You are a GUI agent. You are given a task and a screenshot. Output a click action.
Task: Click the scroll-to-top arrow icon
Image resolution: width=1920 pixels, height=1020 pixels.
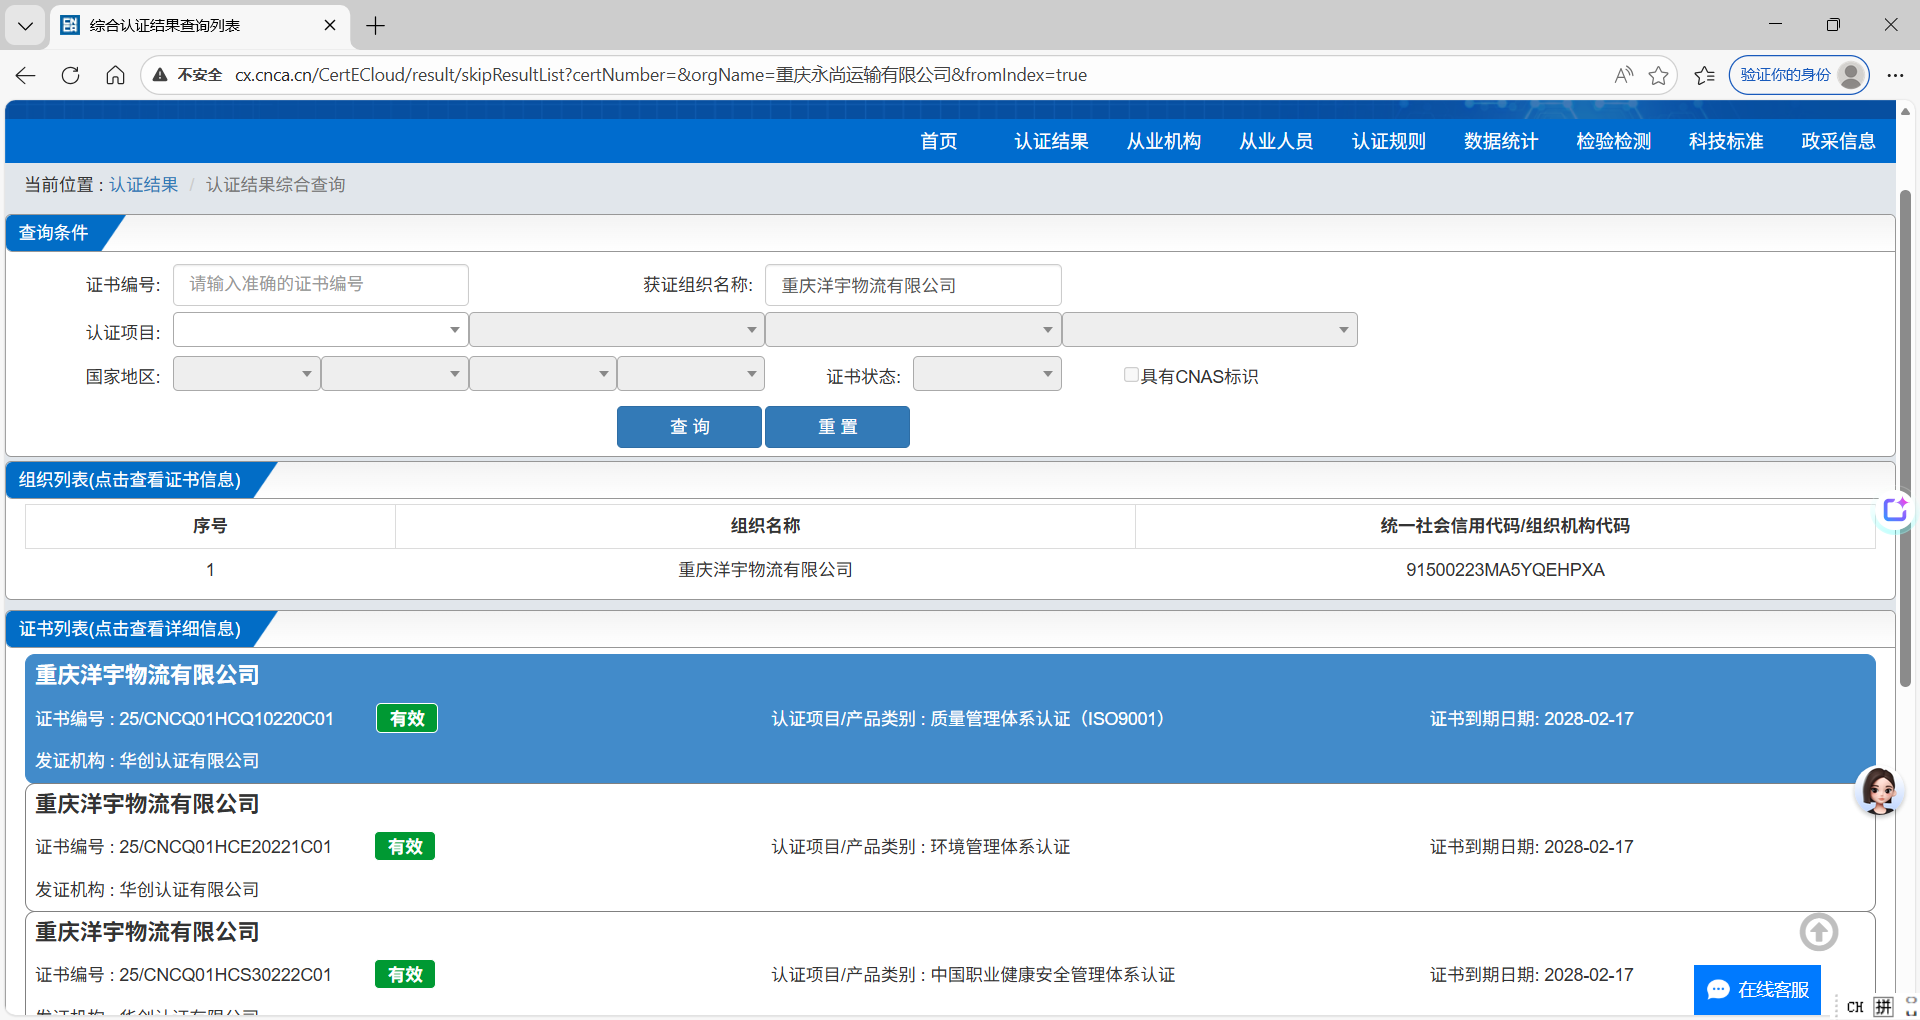(1818, 932)
